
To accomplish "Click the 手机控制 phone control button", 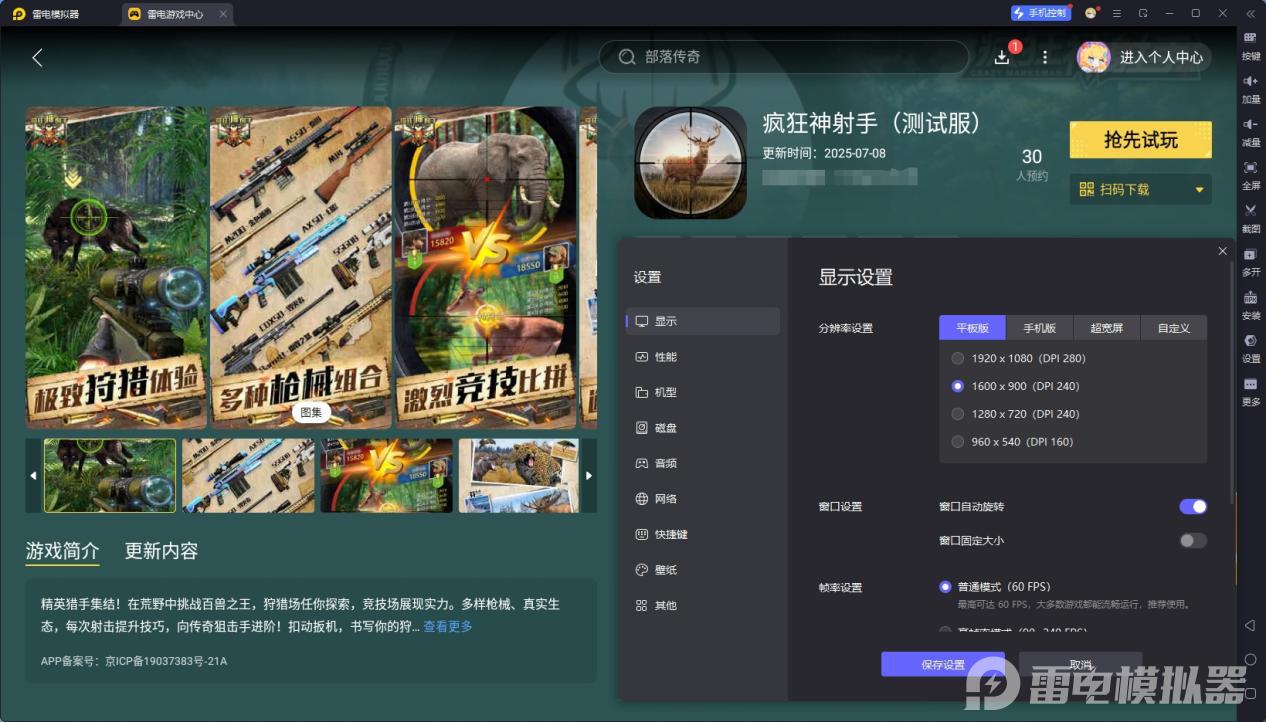I will click(1041, 13).
